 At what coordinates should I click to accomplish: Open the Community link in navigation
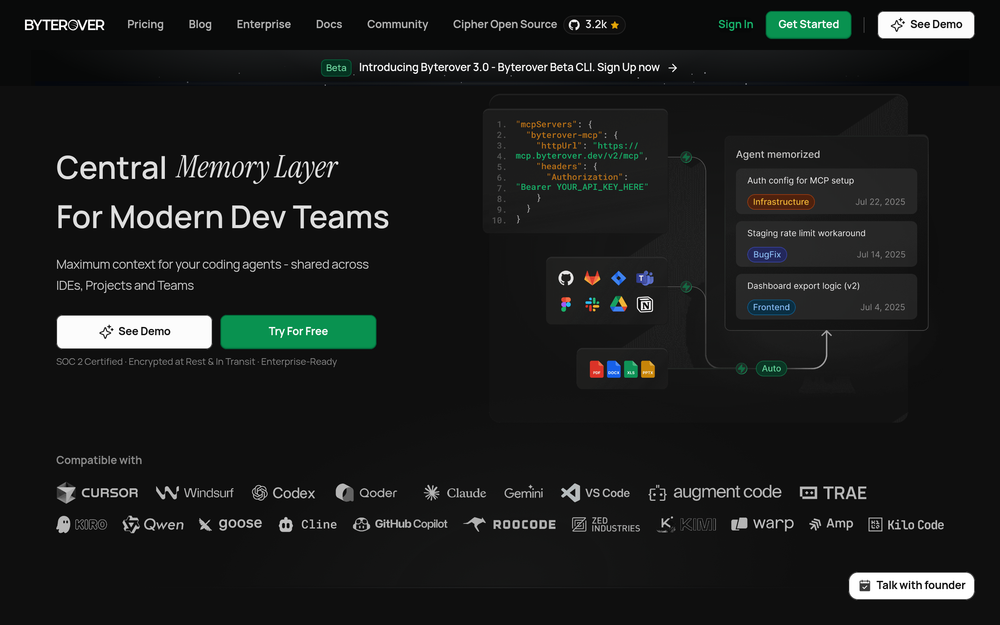pos(397,24)
